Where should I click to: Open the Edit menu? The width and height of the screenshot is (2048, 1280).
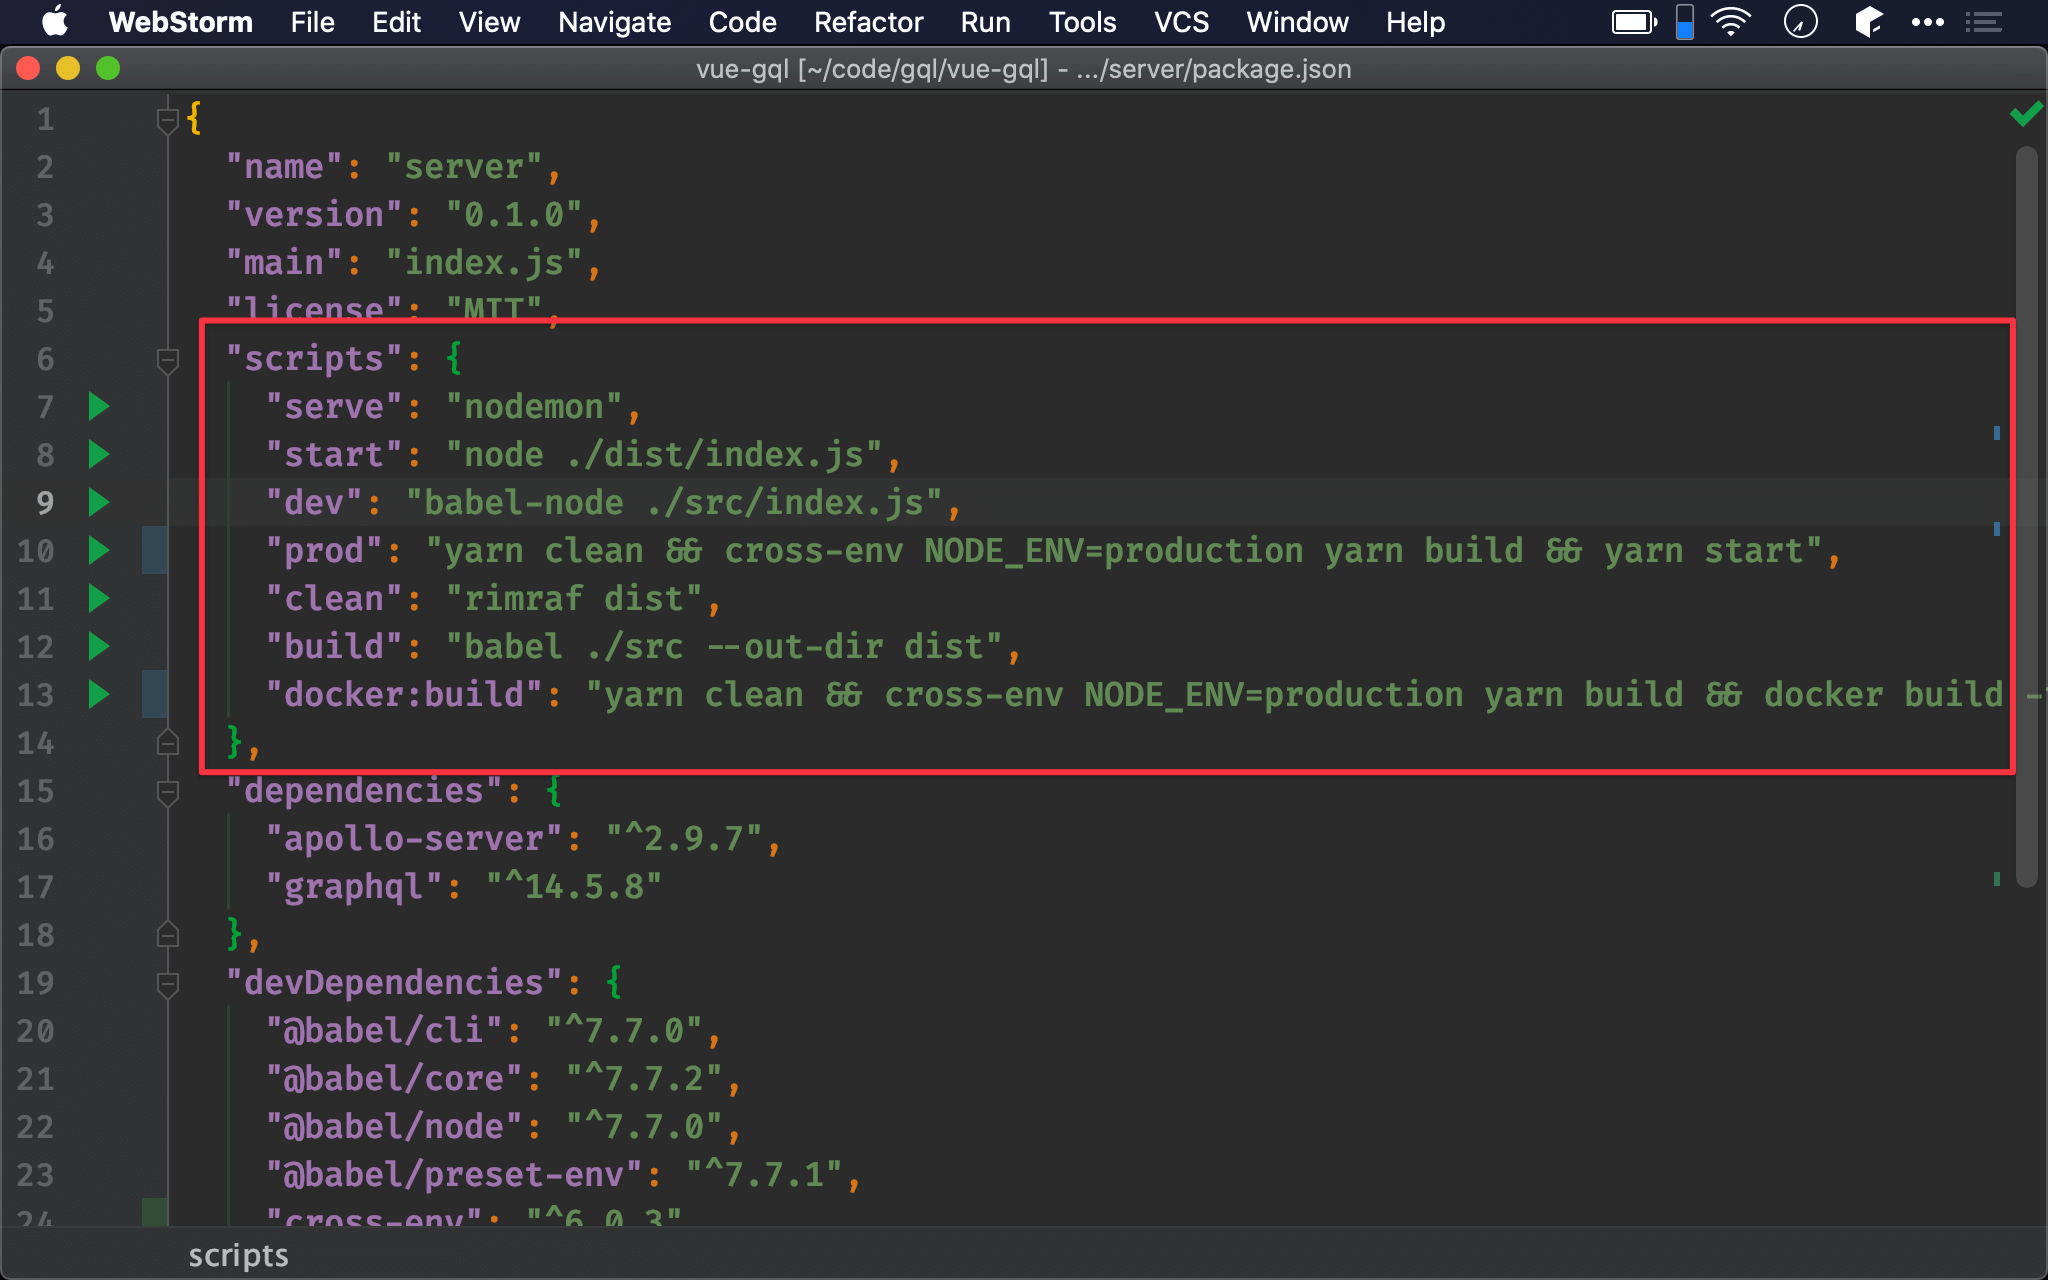(x=396, y=22)
